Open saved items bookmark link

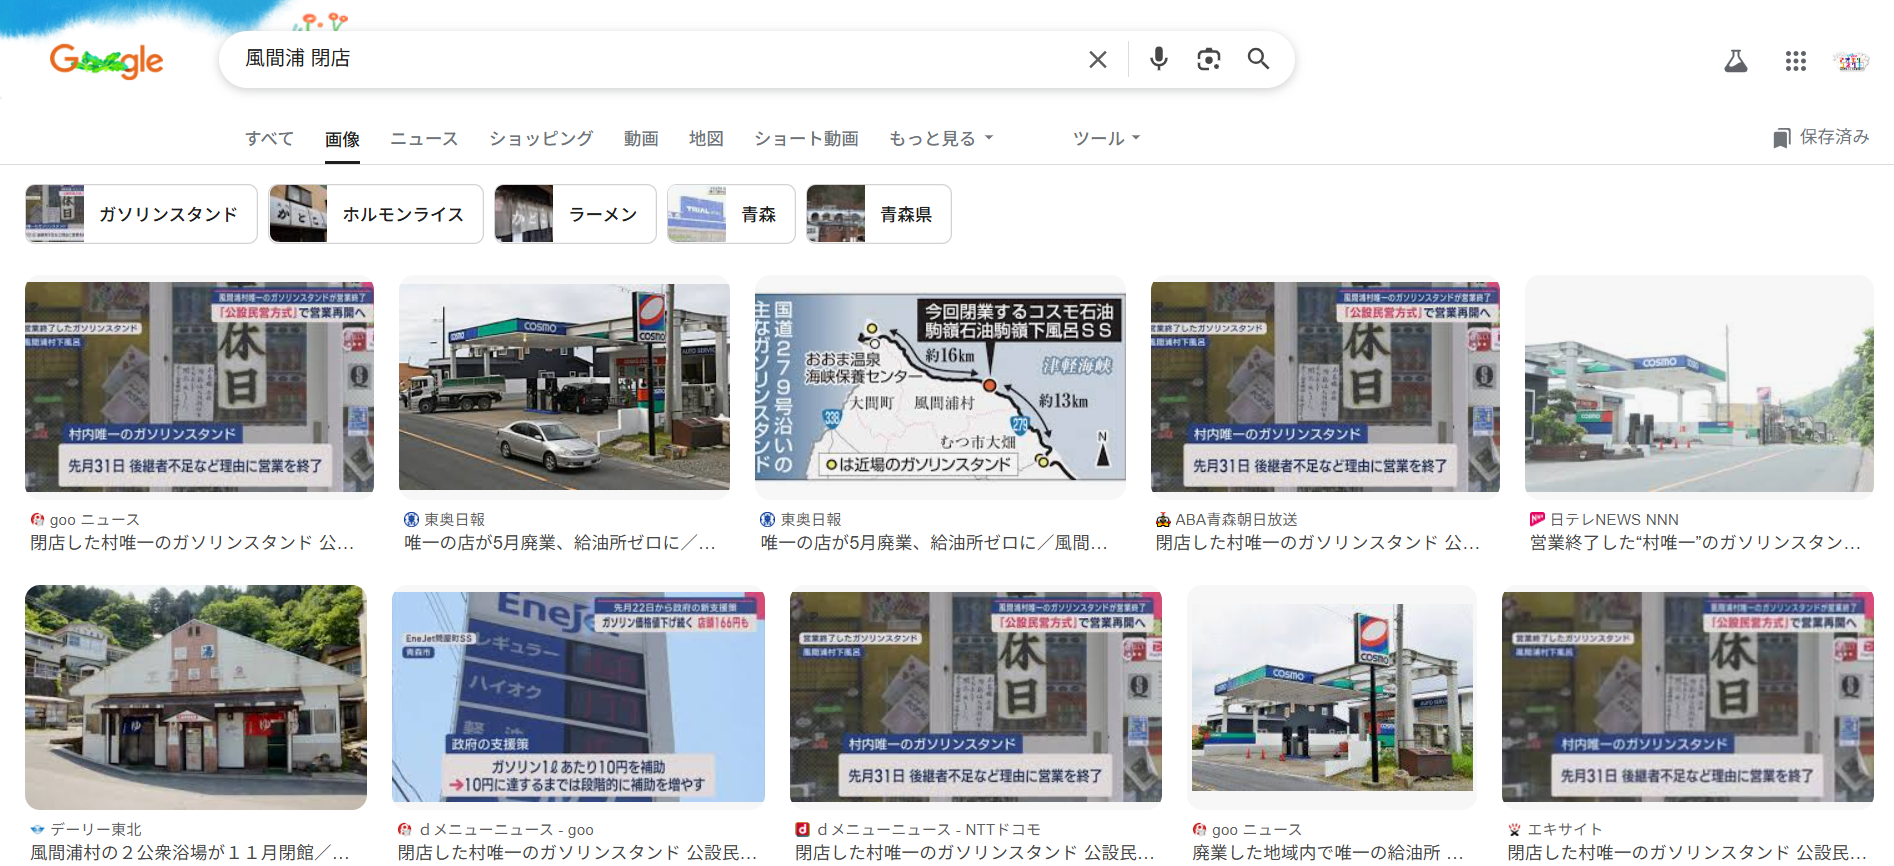click(x=1821, y=137)
